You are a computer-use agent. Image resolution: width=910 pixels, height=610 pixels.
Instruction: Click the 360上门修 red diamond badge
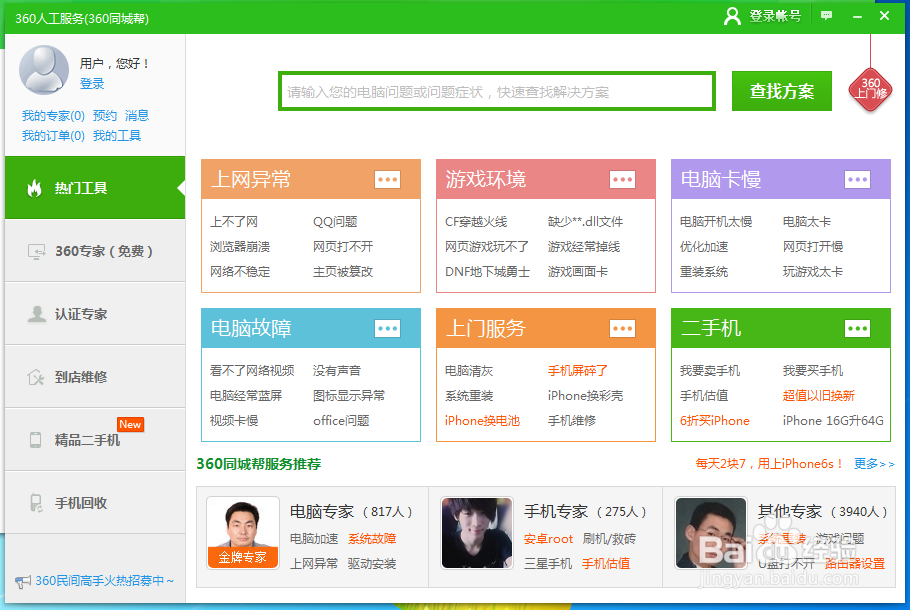[870, 89]
